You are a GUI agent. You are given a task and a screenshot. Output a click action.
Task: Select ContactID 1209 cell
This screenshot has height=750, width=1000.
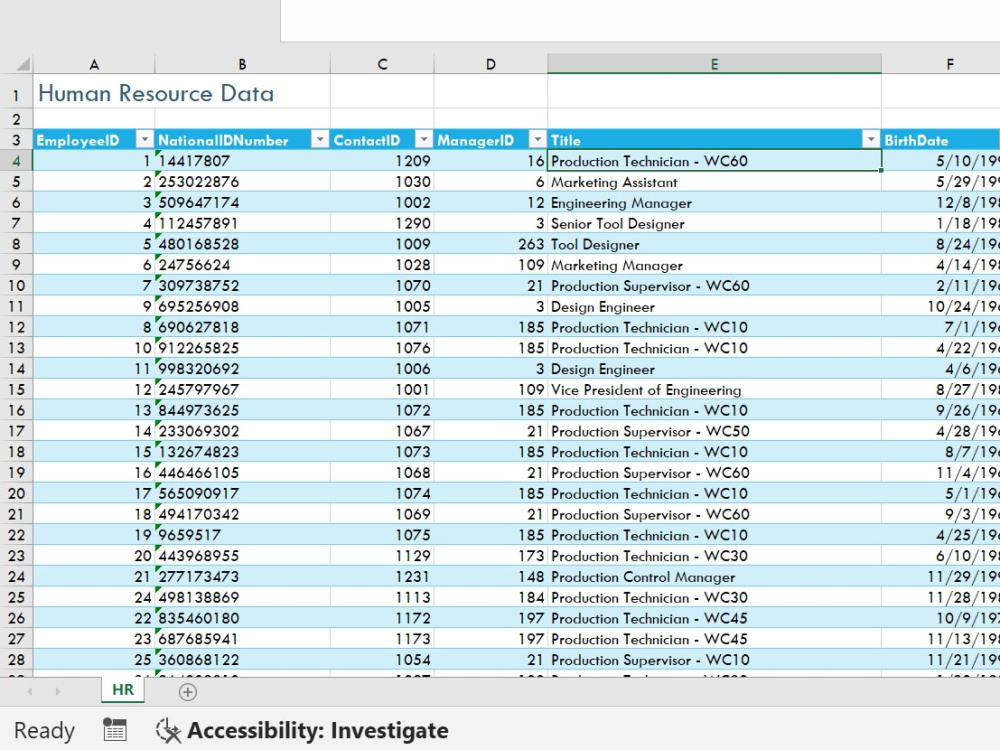tap(382, 161)
